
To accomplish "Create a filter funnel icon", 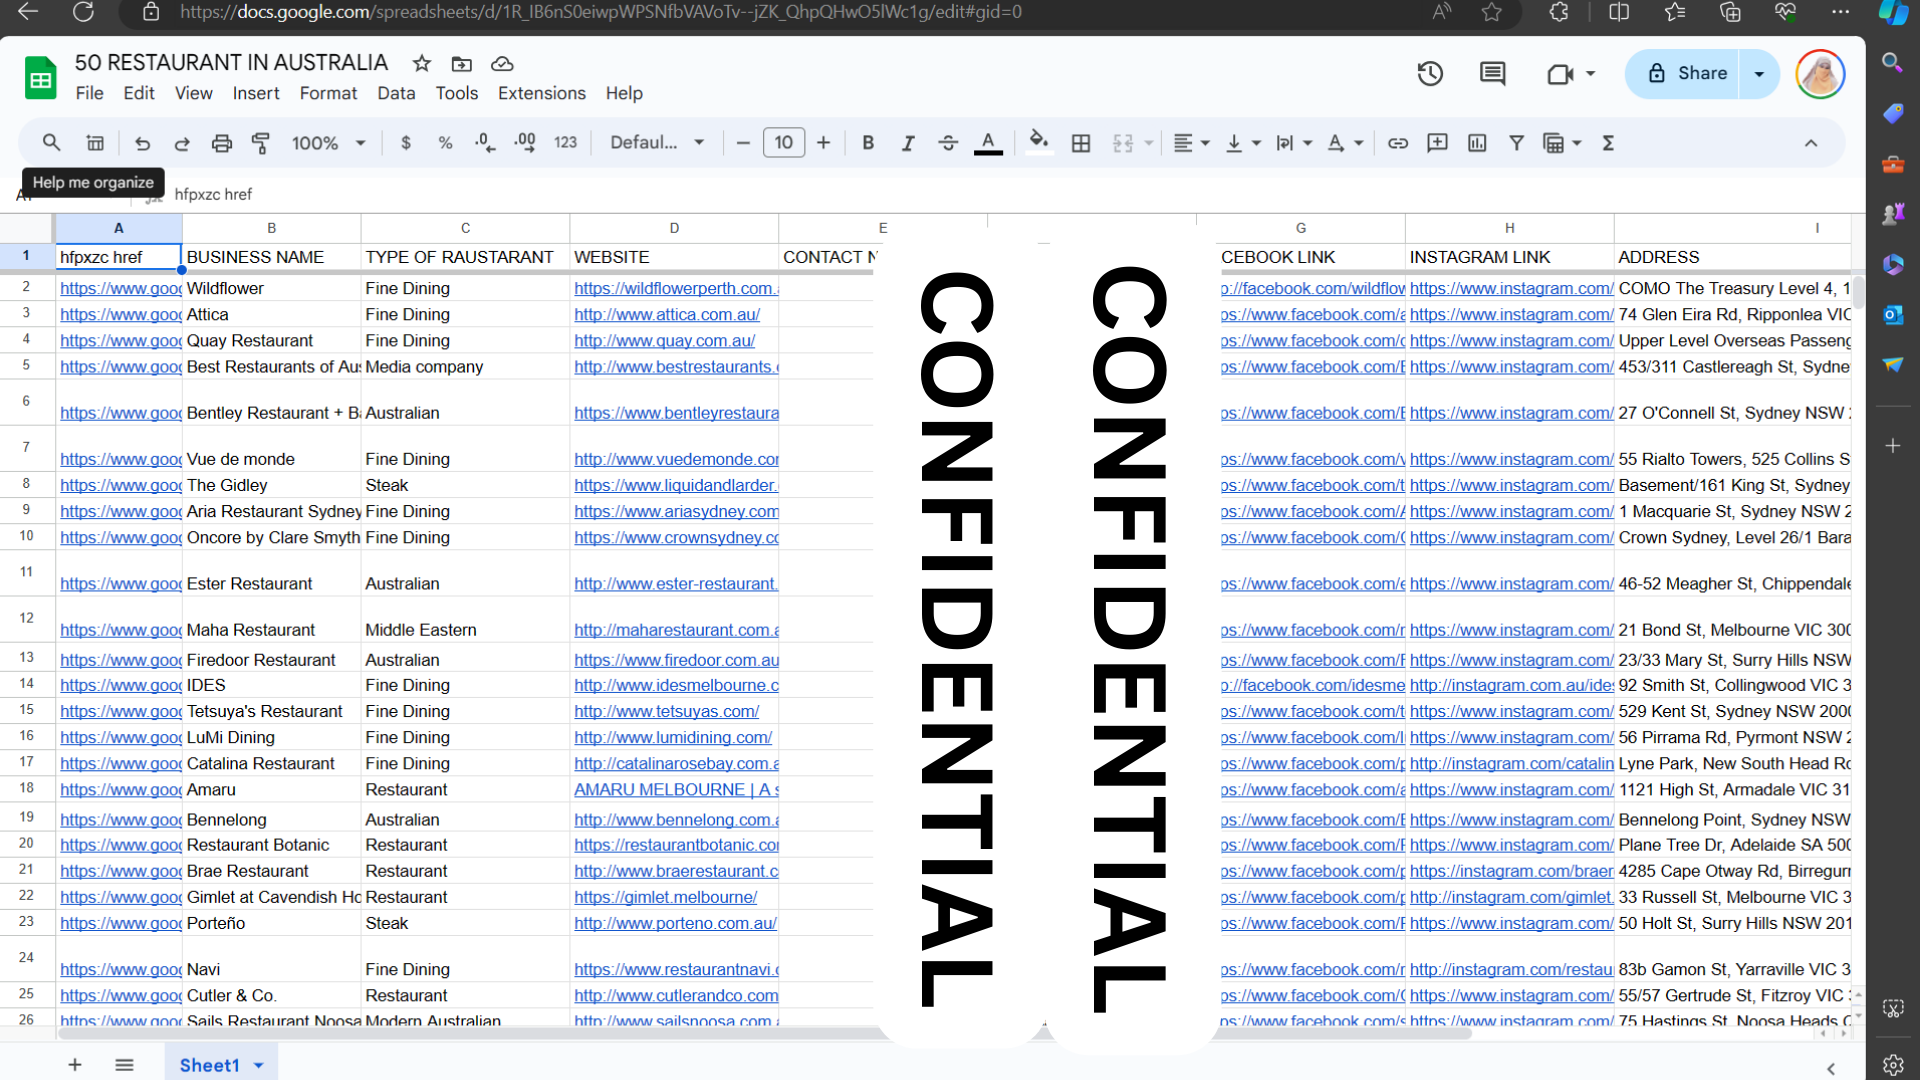I will coord(1517,143).
